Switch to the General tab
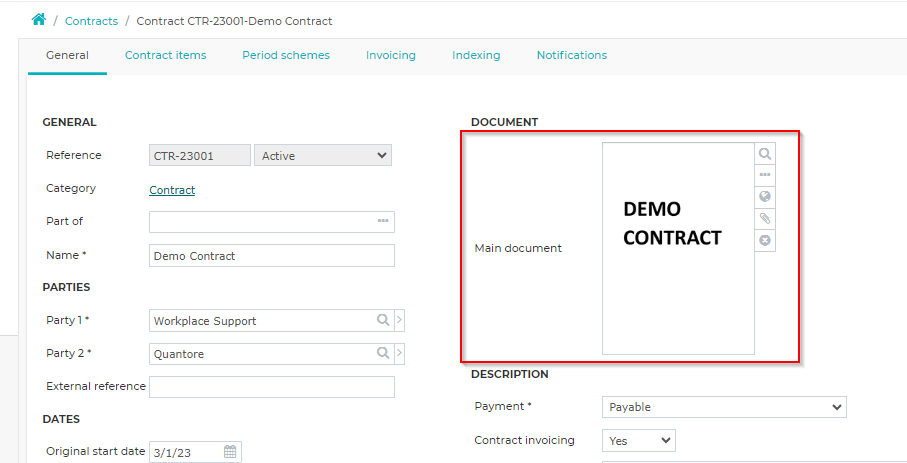 click(x=67, y=56)
